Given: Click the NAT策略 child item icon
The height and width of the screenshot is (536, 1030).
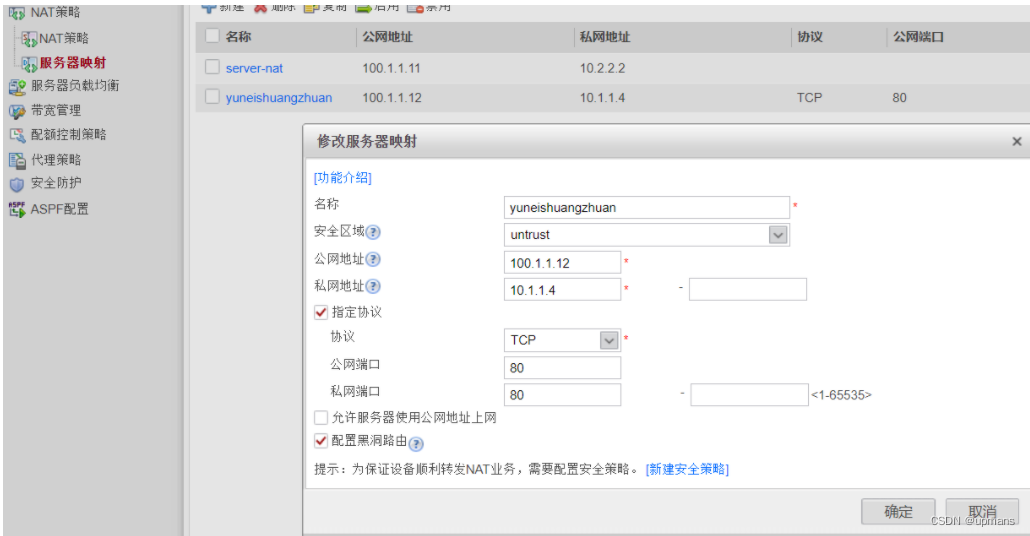Looking at the screenshot, I should tap(29, 39).
